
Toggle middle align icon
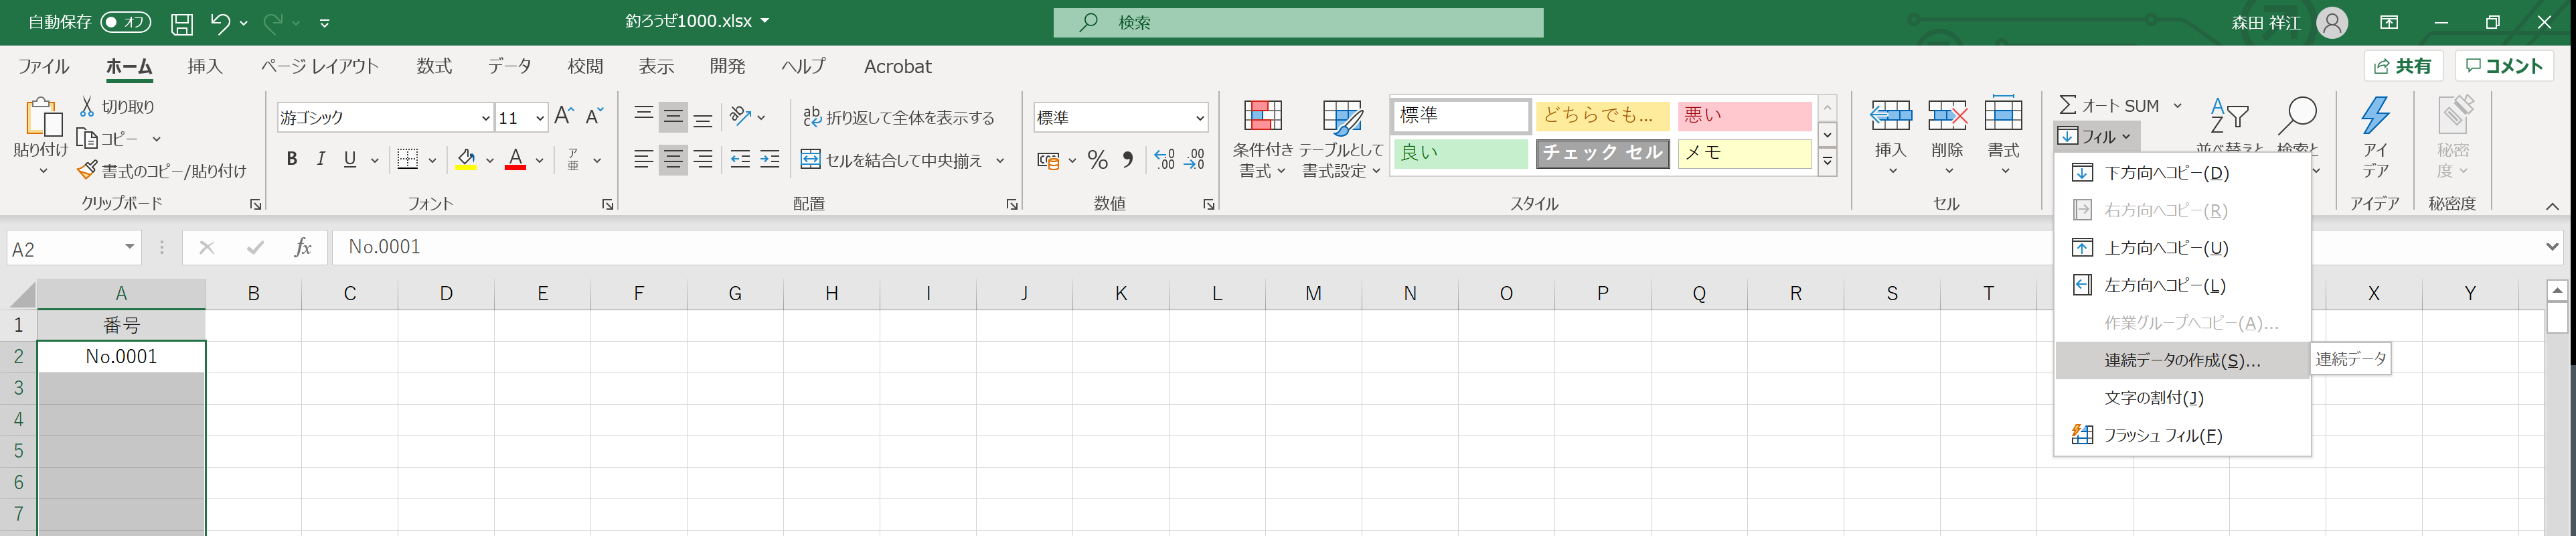pos(674,116)
